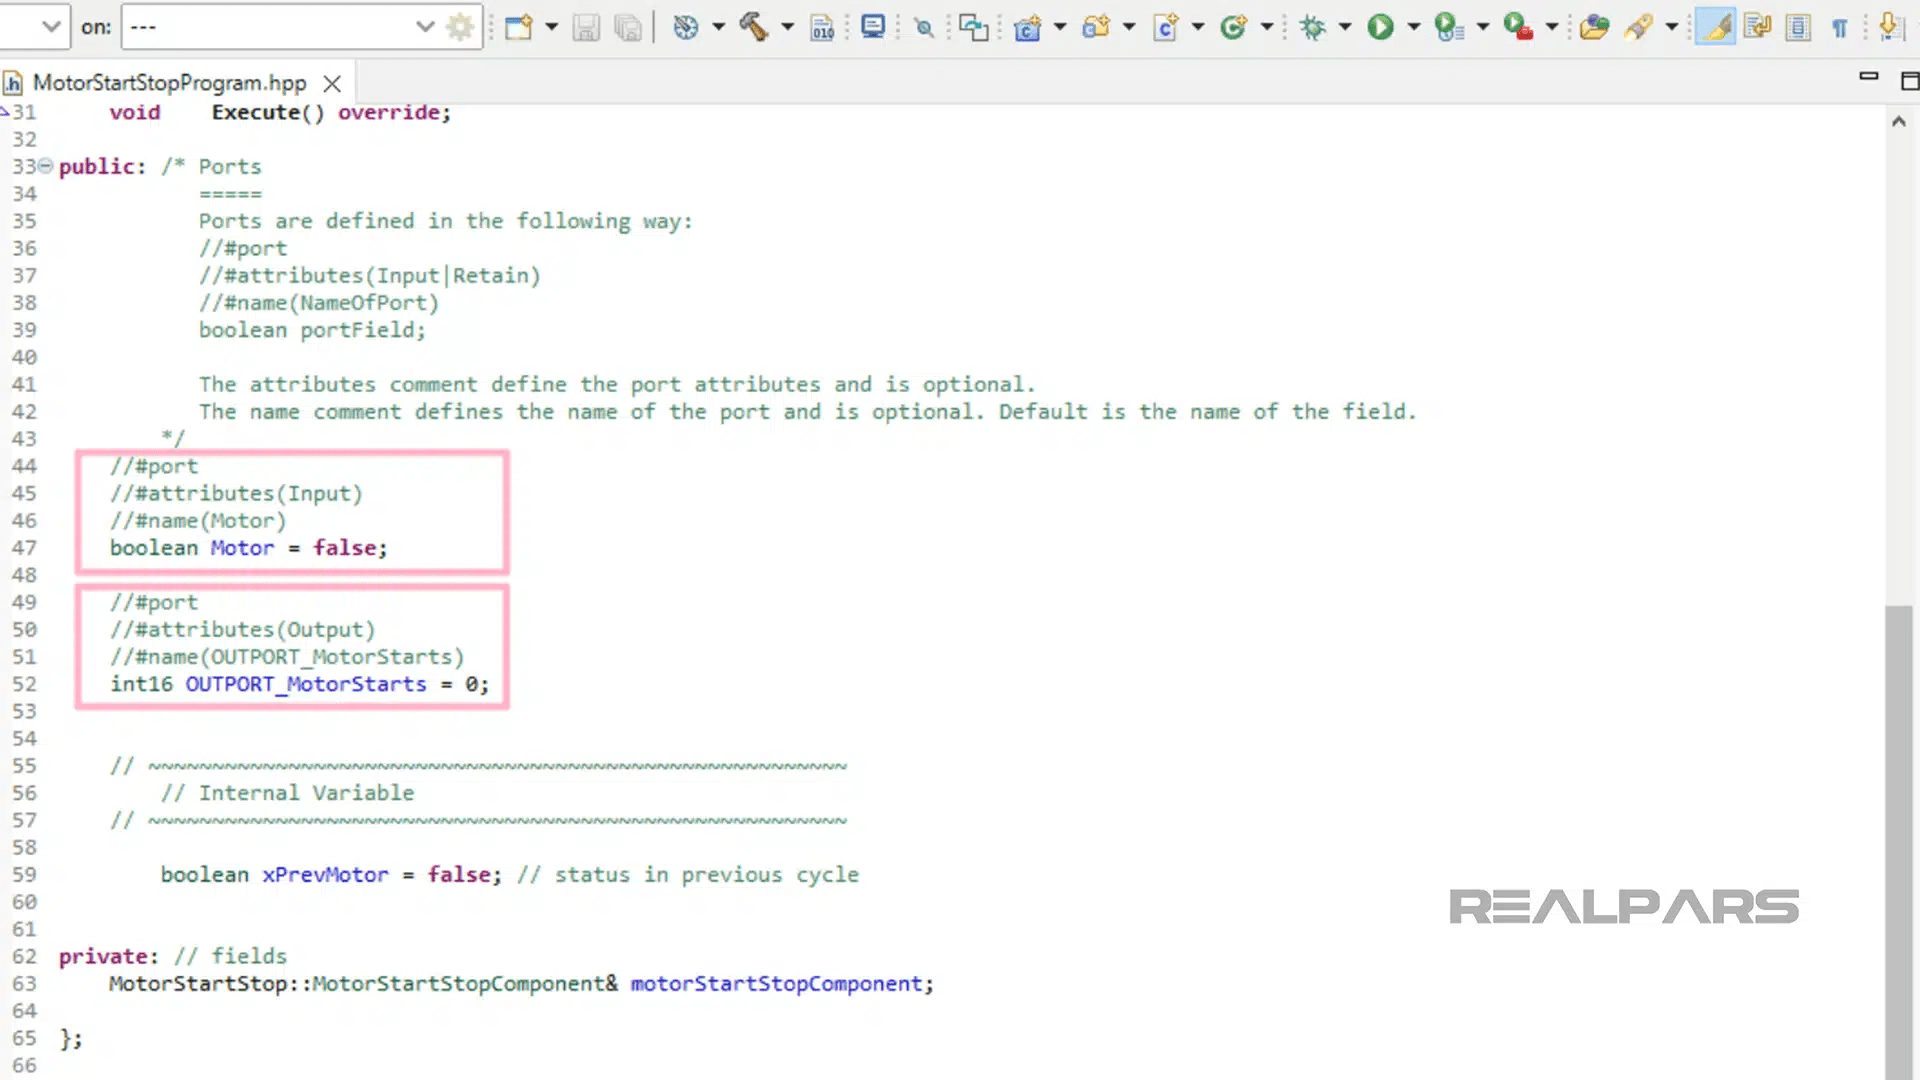Save the current file
The height and width of the screenshot is (1080, 1920).
[x=585, y=27]
